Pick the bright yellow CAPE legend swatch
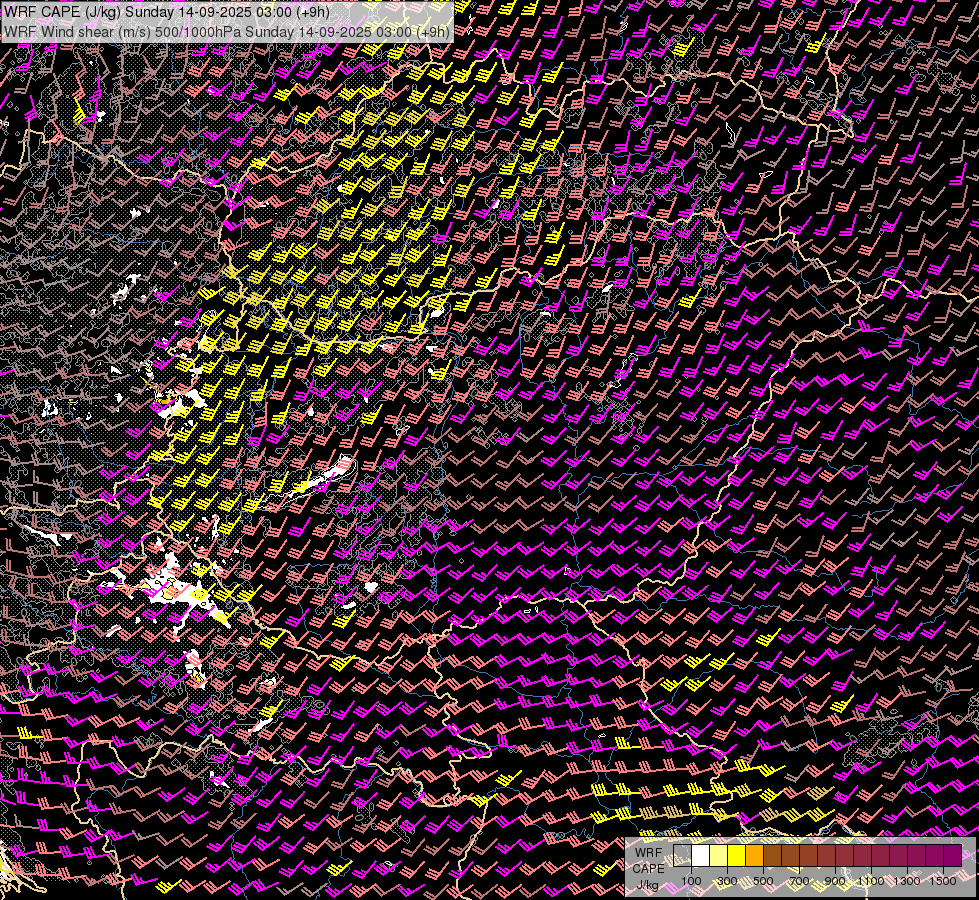 point(736,855)
